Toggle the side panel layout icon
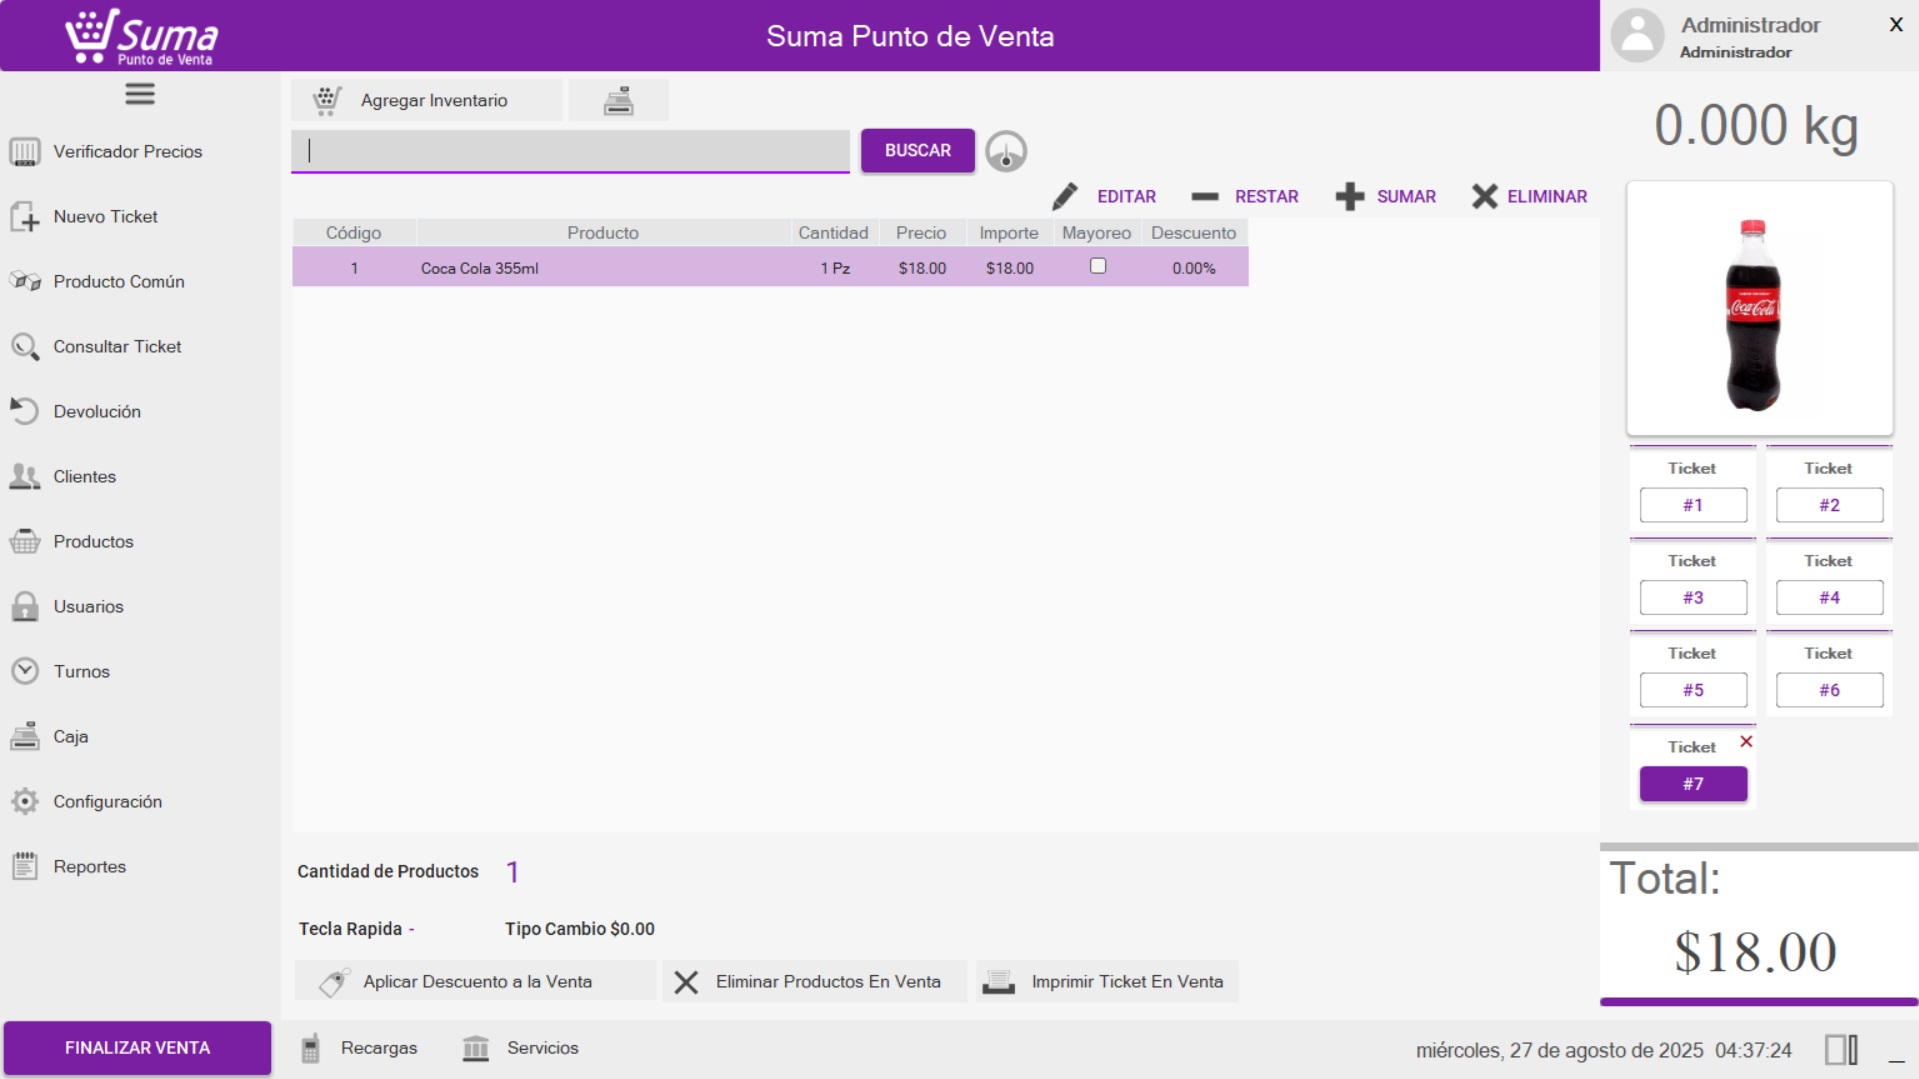Screen dimensions: 1919x1079 1840,1049
